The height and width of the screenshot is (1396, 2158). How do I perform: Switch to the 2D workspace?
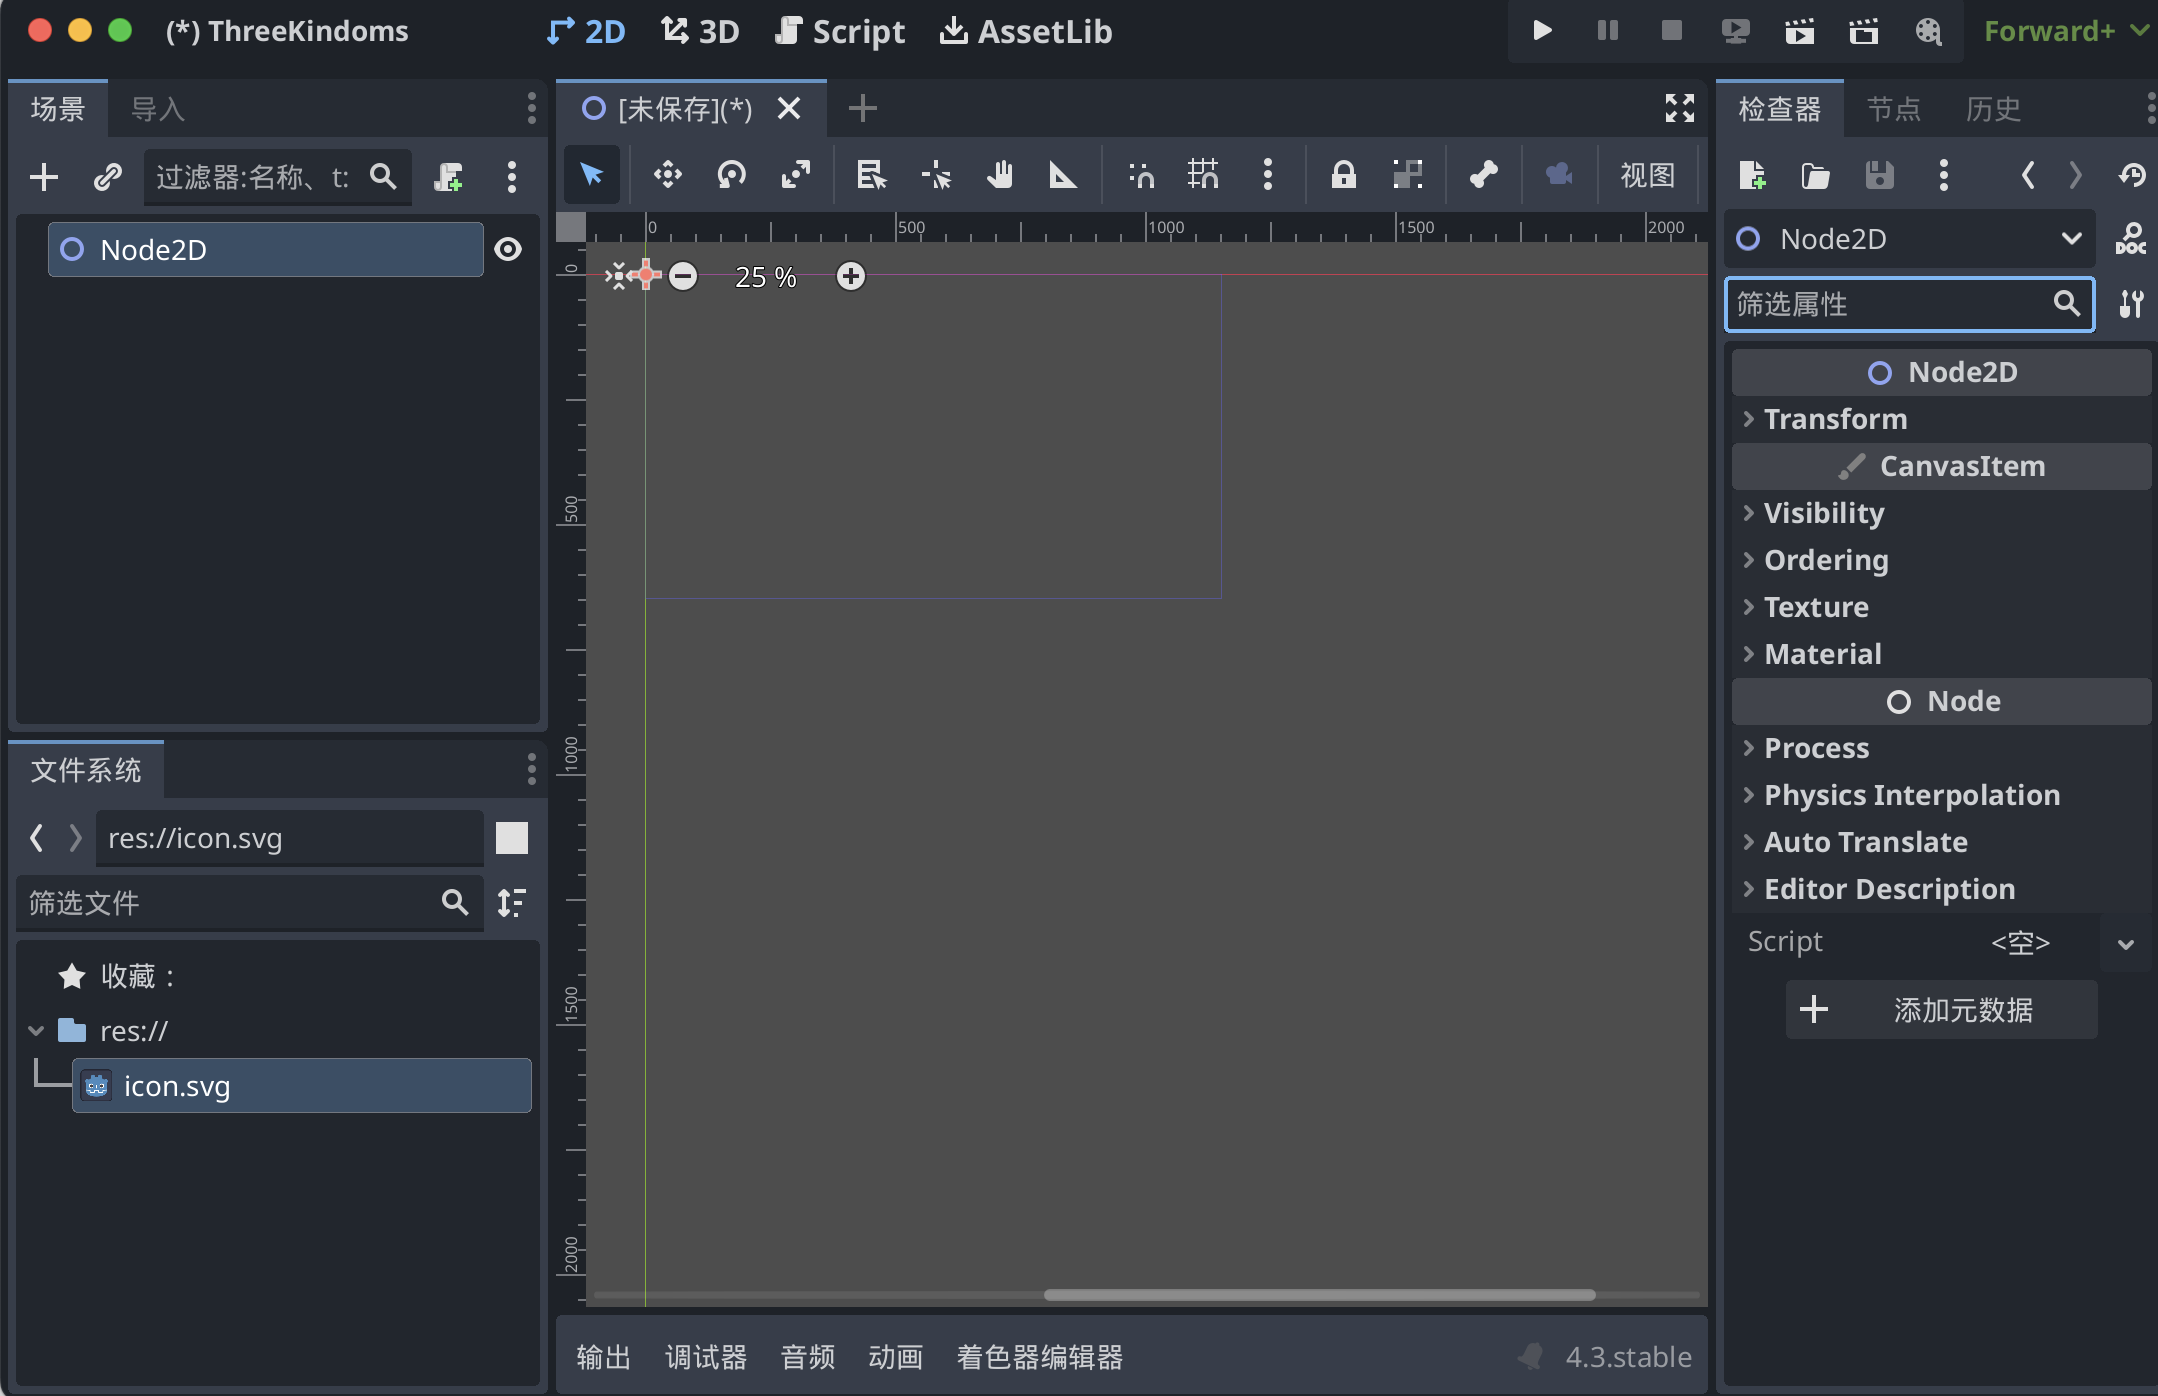point(586,31)
